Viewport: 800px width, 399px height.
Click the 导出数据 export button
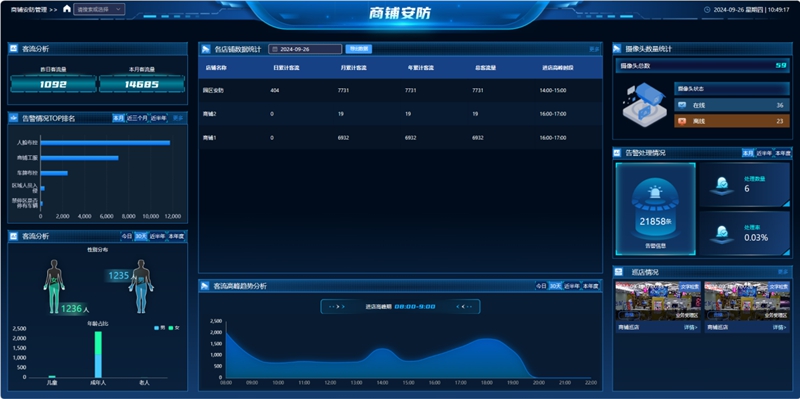[x=359, y=49]
